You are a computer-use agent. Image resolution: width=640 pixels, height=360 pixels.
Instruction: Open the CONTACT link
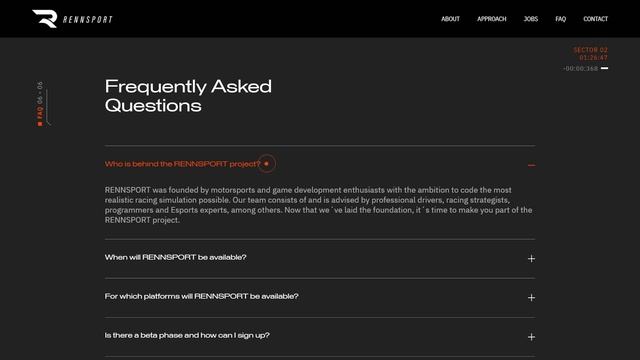[596, 19]
